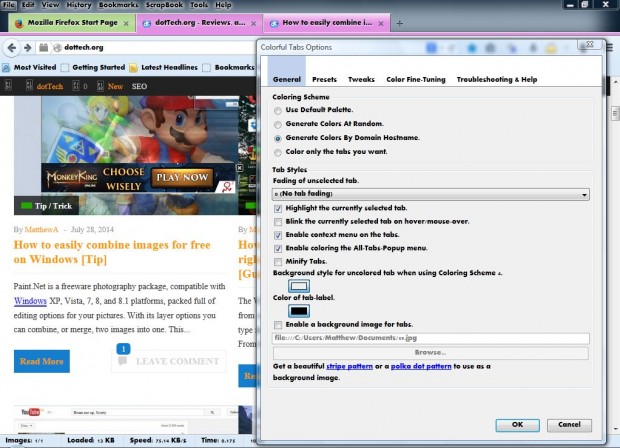The width and height of the screenshot is (620, 448).
Task: Select Color only the tabs you want
Action: [x=278, y=152]
